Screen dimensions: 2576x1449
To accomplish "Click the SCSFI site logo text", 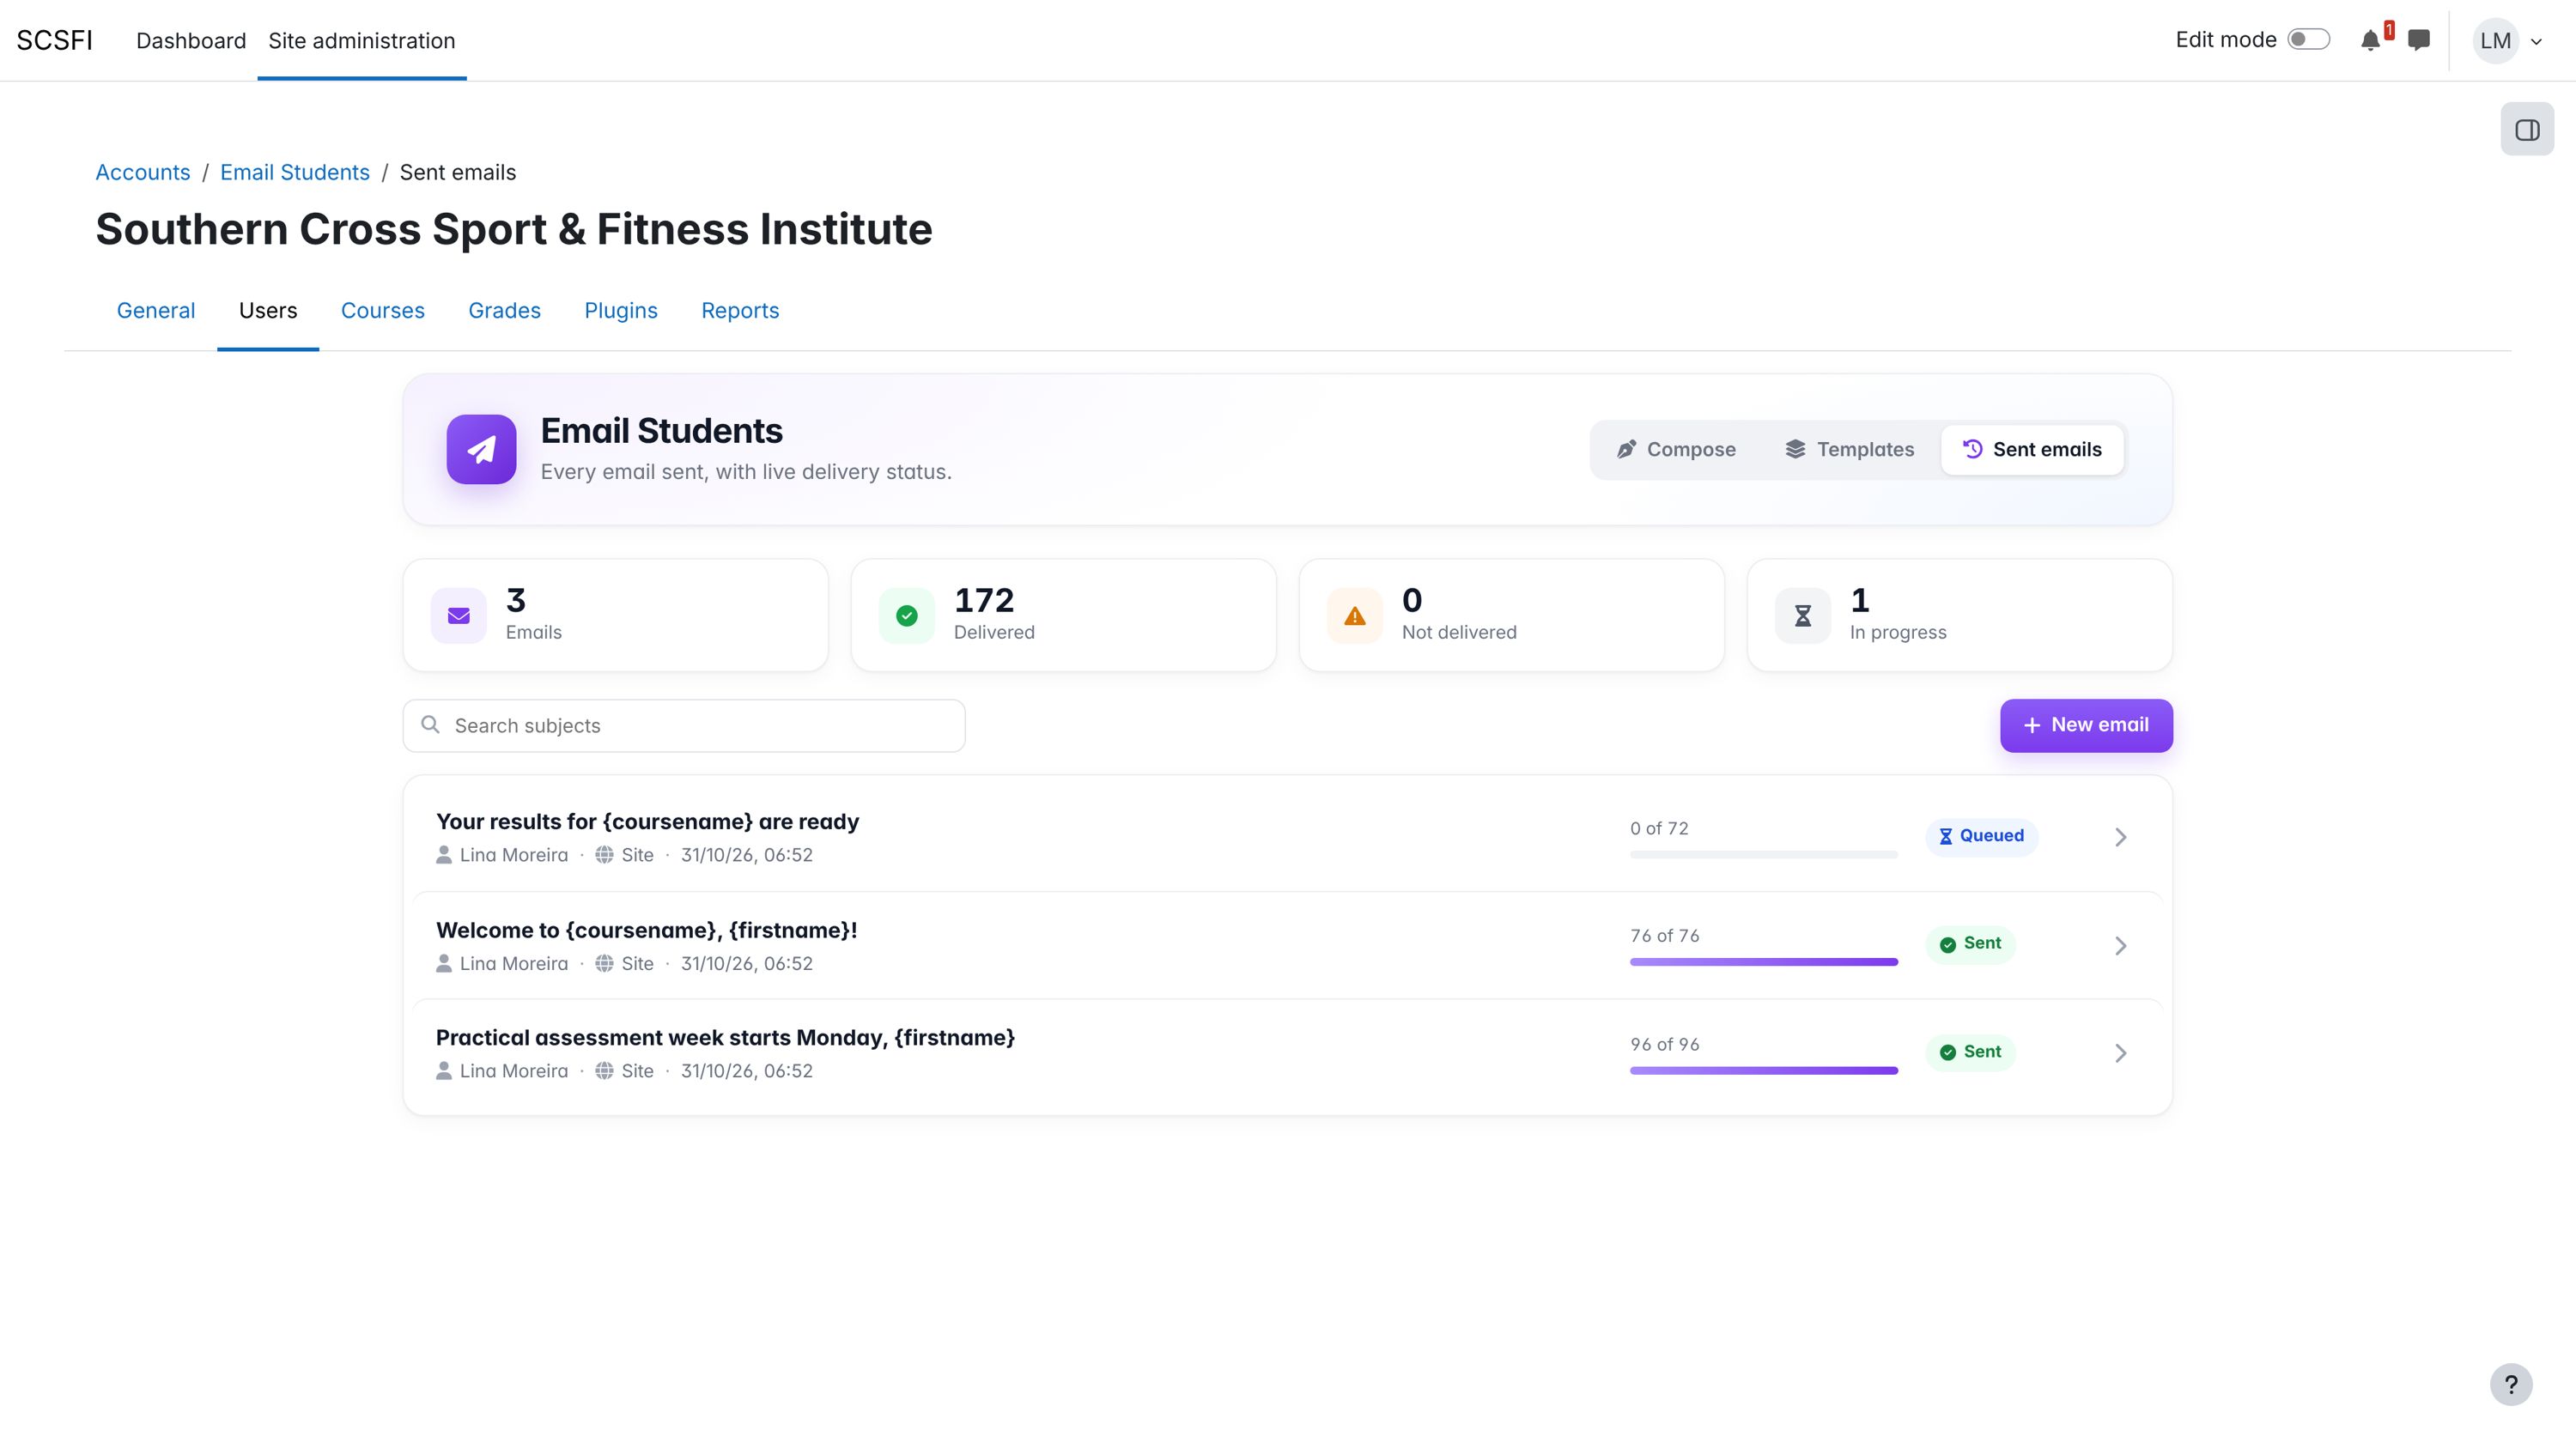I will point(54,41).
